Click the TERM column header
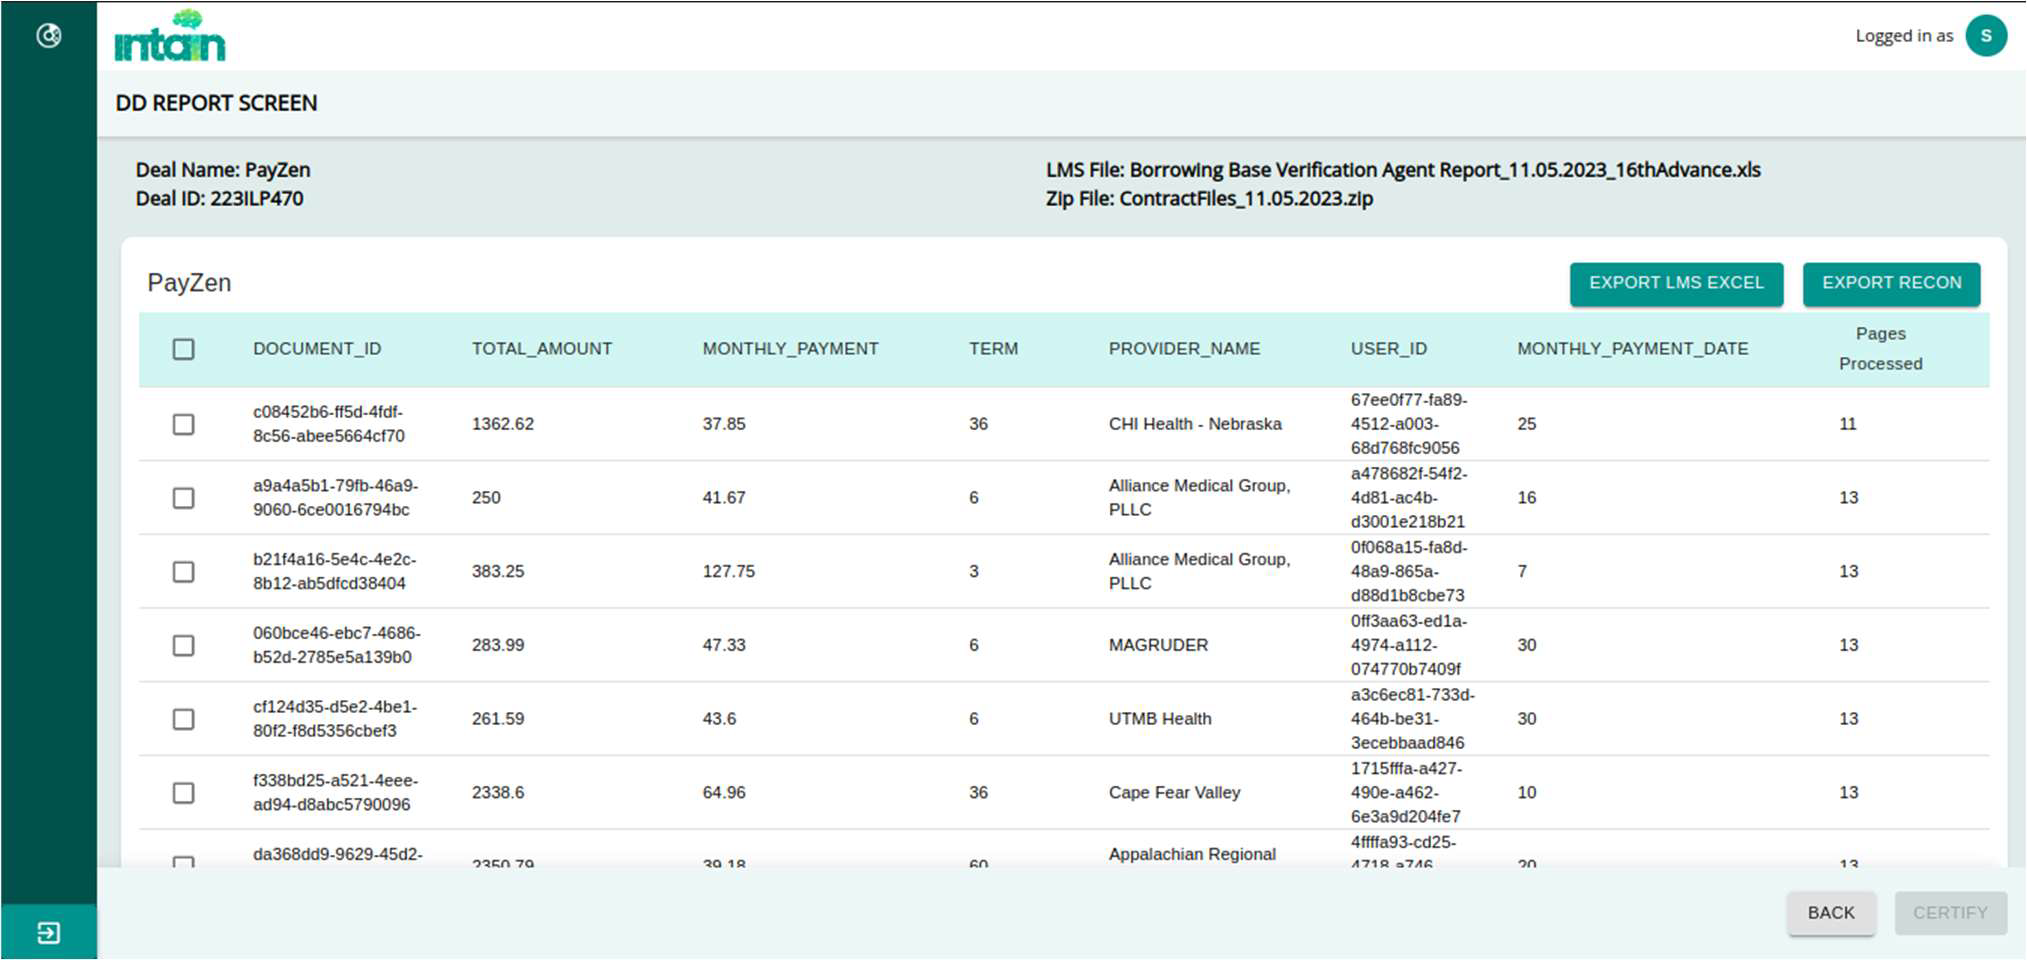2027x960 pixels. pos(993,349)
